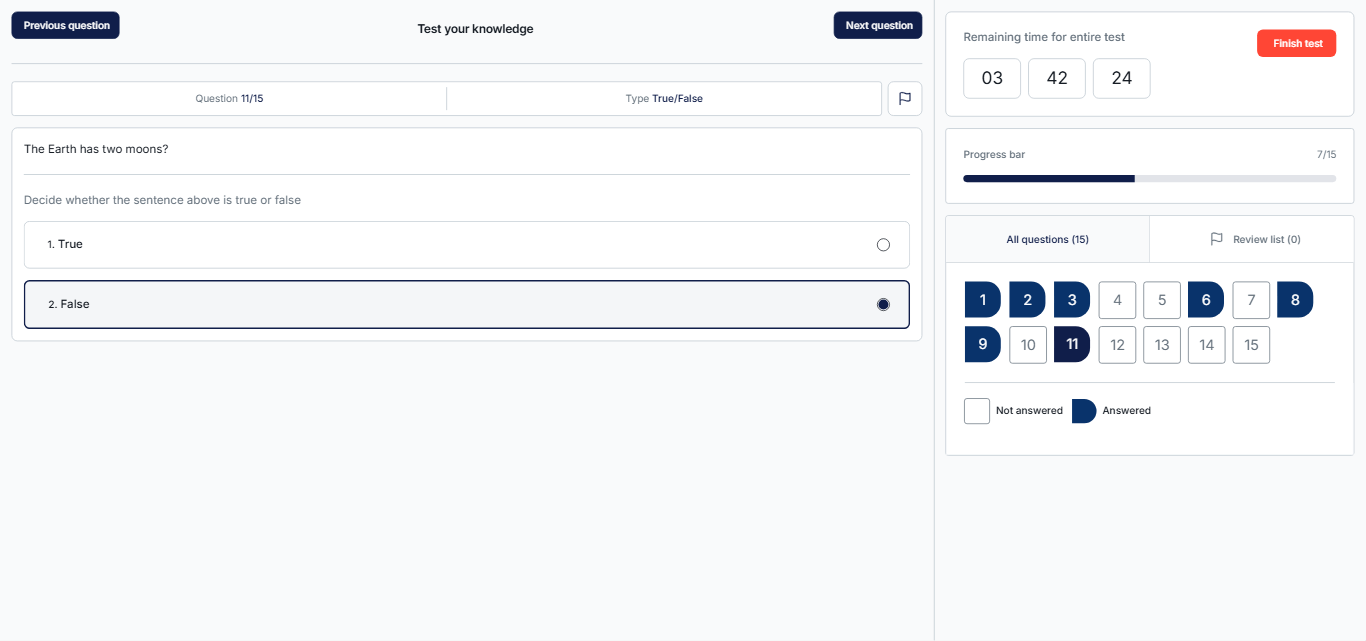This screenshot has width=1366, height=641.
Task: Click the test progress bar
Action: tap(1149, 179)
